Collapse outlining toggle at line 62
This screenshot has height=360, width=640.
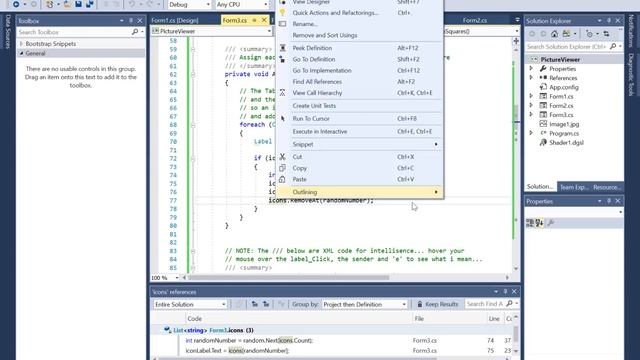tap(193, 74)
